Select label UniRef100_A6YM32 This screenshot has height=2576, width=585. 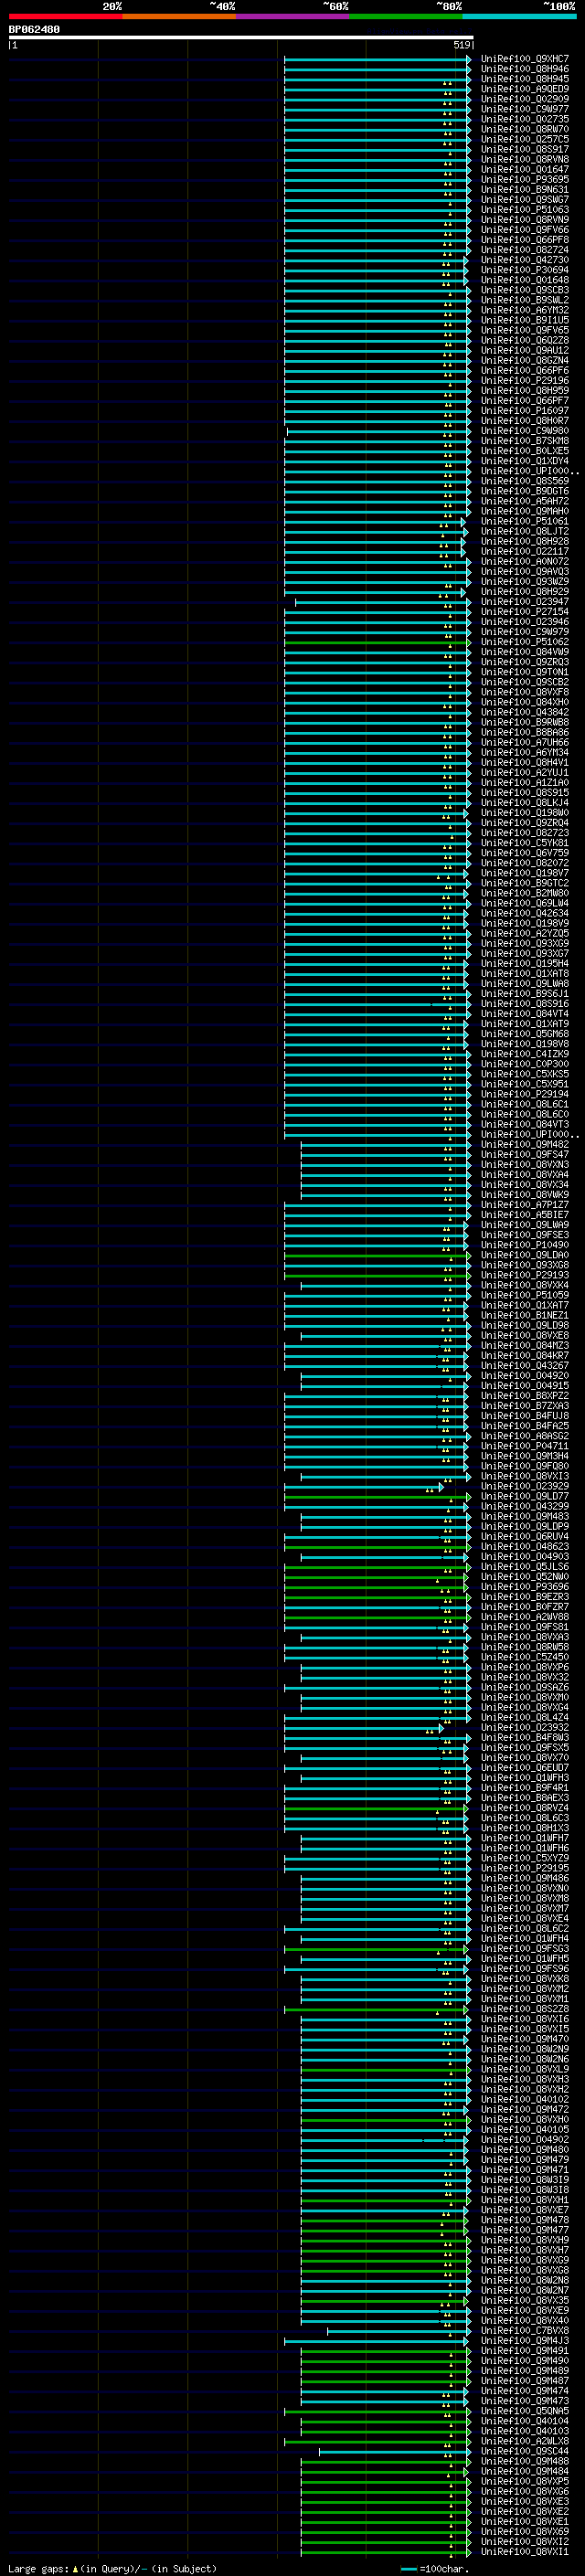tap(525, 310)
